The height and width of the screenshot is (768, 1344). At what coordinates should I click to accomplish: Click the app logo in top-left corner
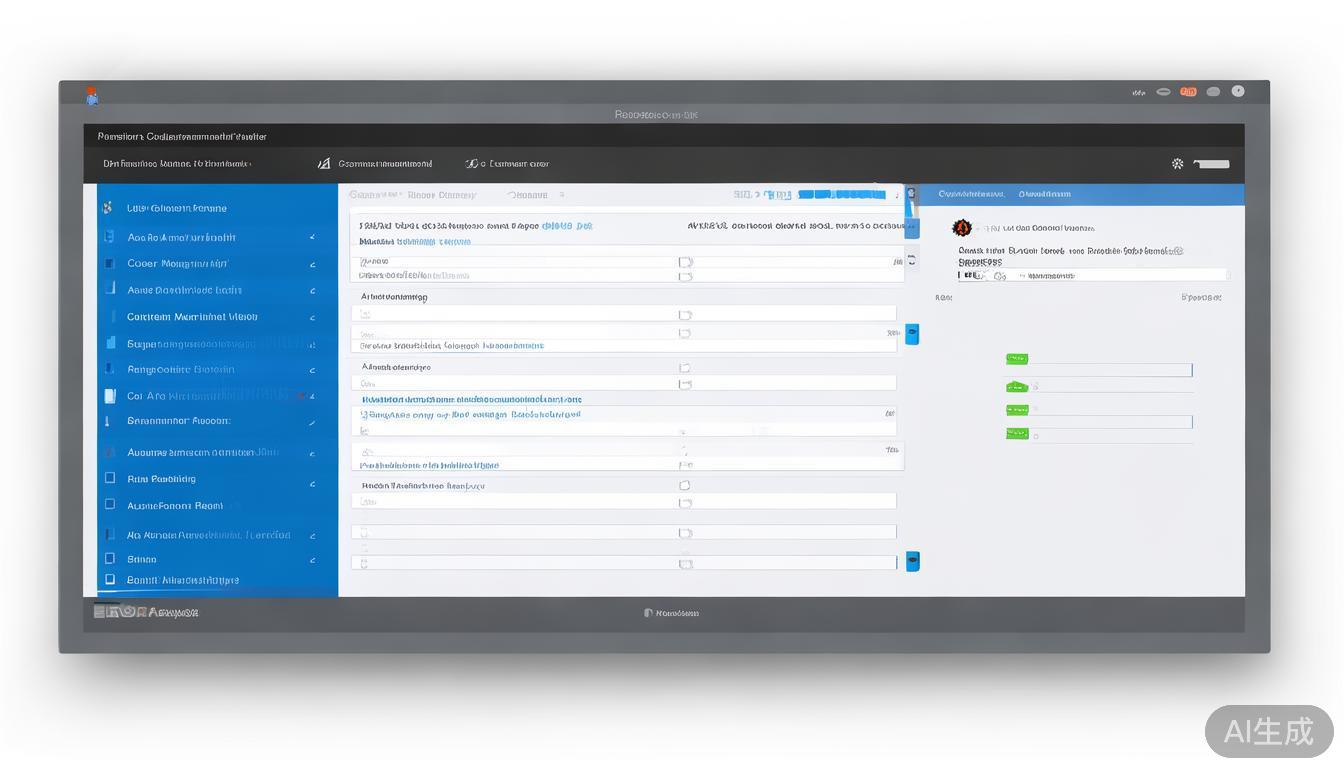[92, 95]
